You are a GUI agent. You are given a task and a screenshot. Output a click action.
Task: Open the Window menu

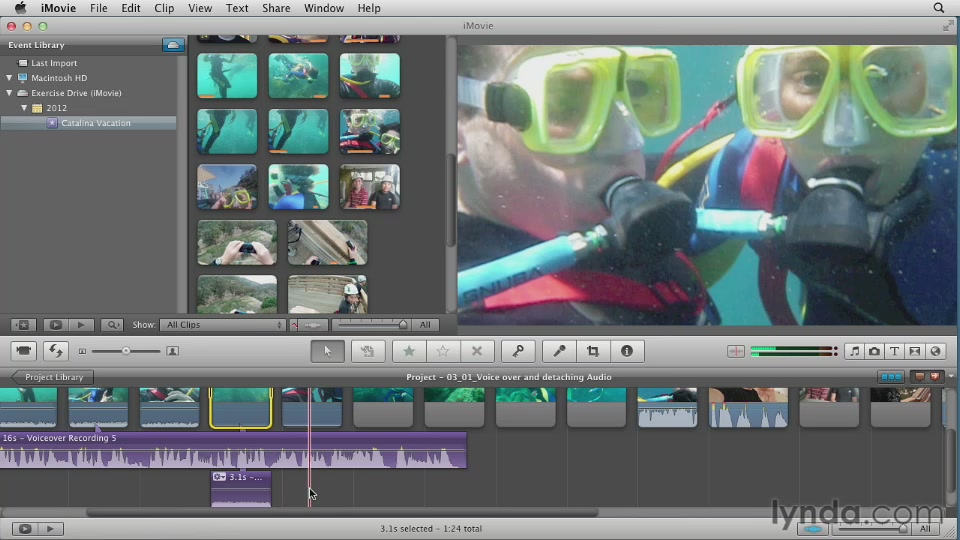point(324,8)
